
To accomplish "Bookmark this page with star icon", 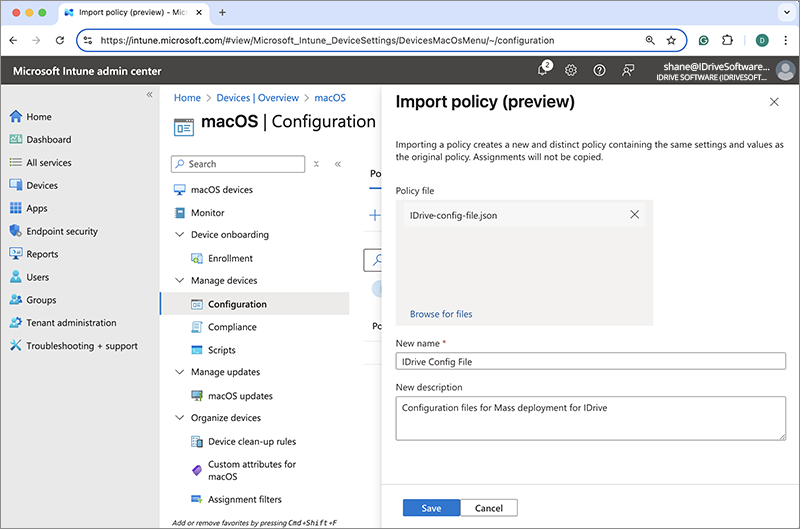I will pos(671,41).
